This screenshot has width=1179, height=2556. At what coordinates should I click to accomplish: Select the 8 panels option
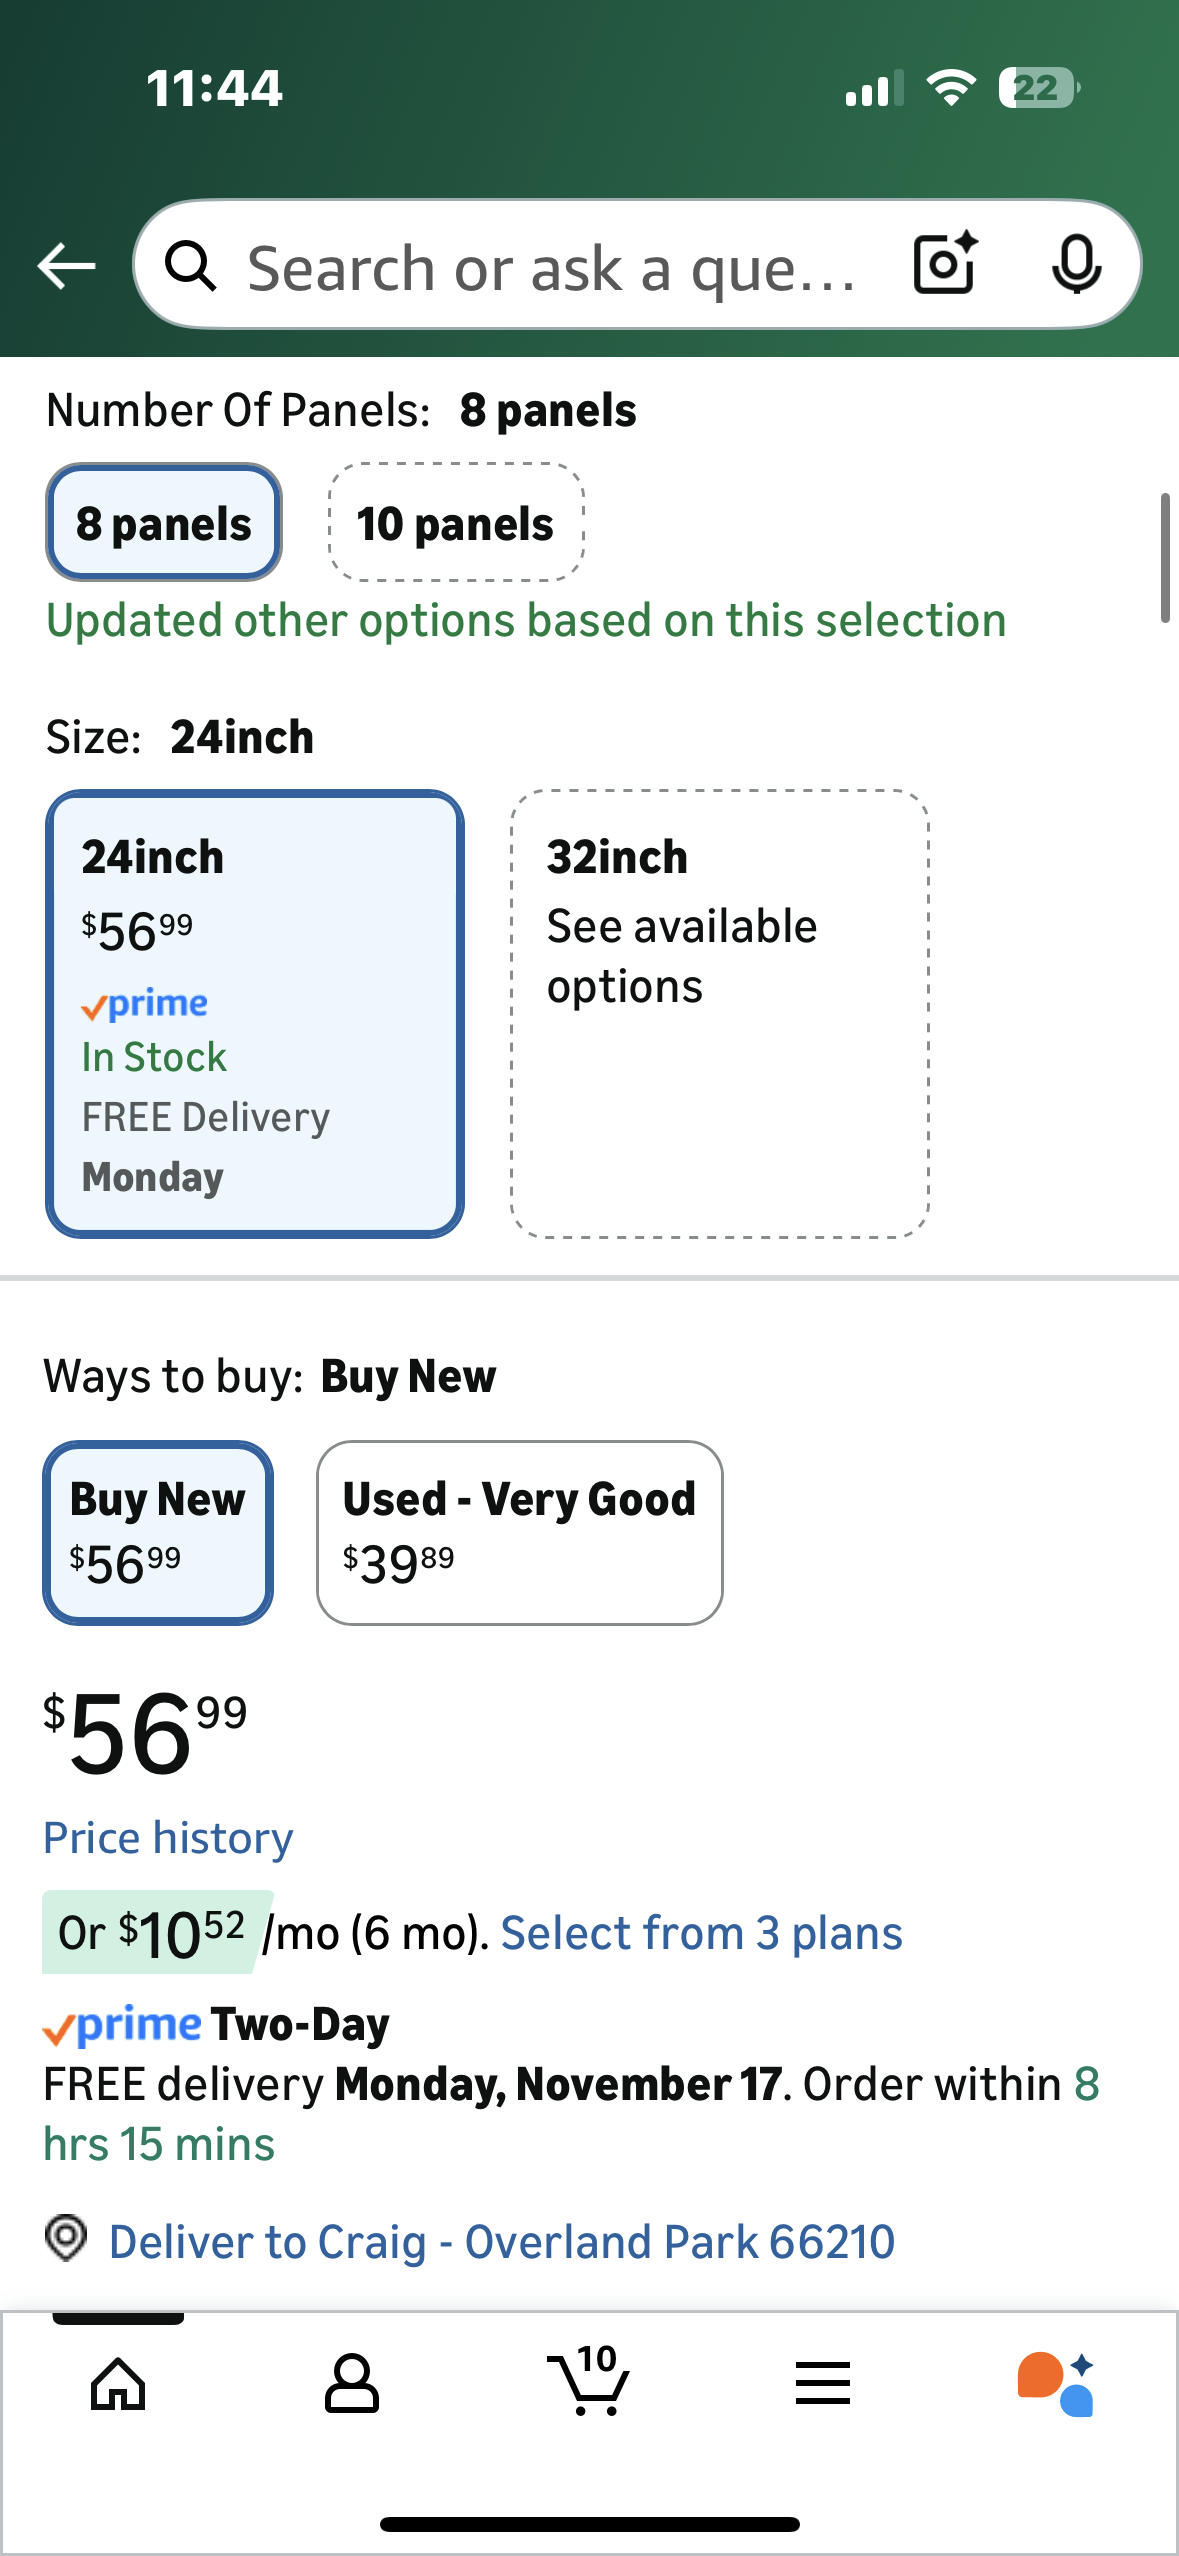point(164,523)
